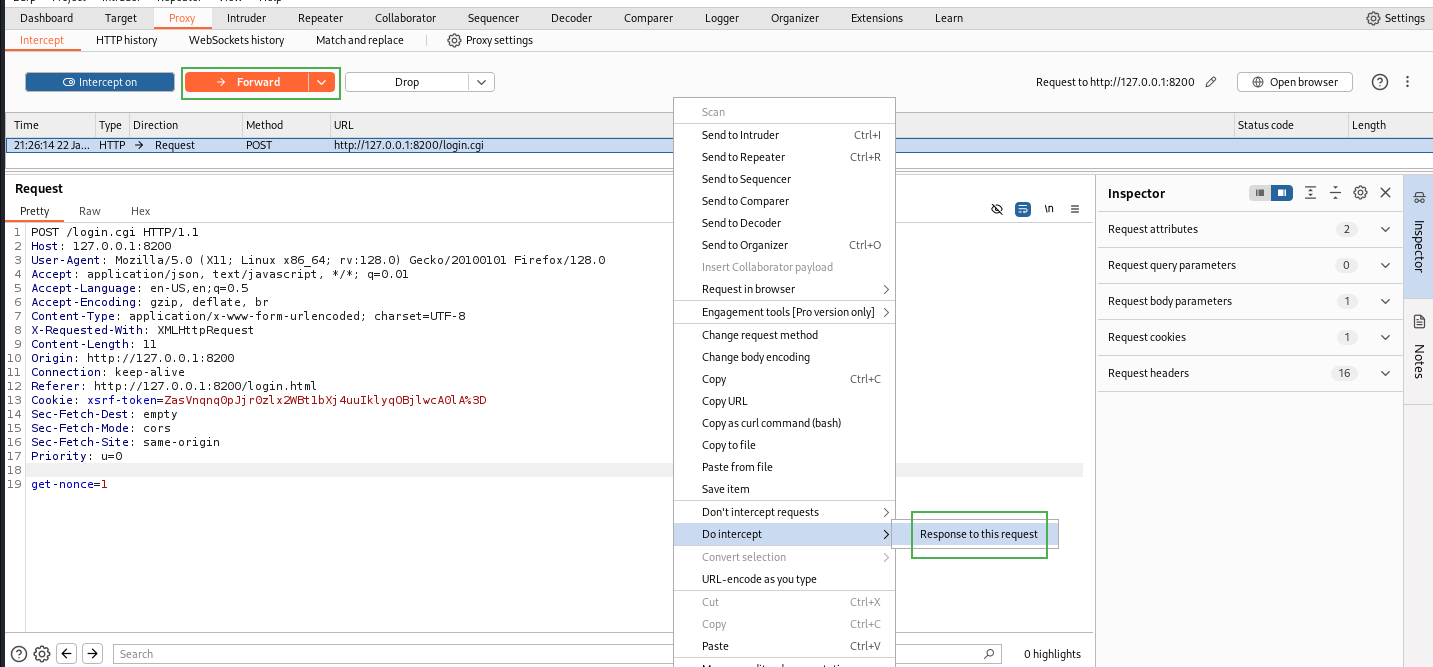Forward the intercepted request
The image size is (1433, 667).
(248, 82)
